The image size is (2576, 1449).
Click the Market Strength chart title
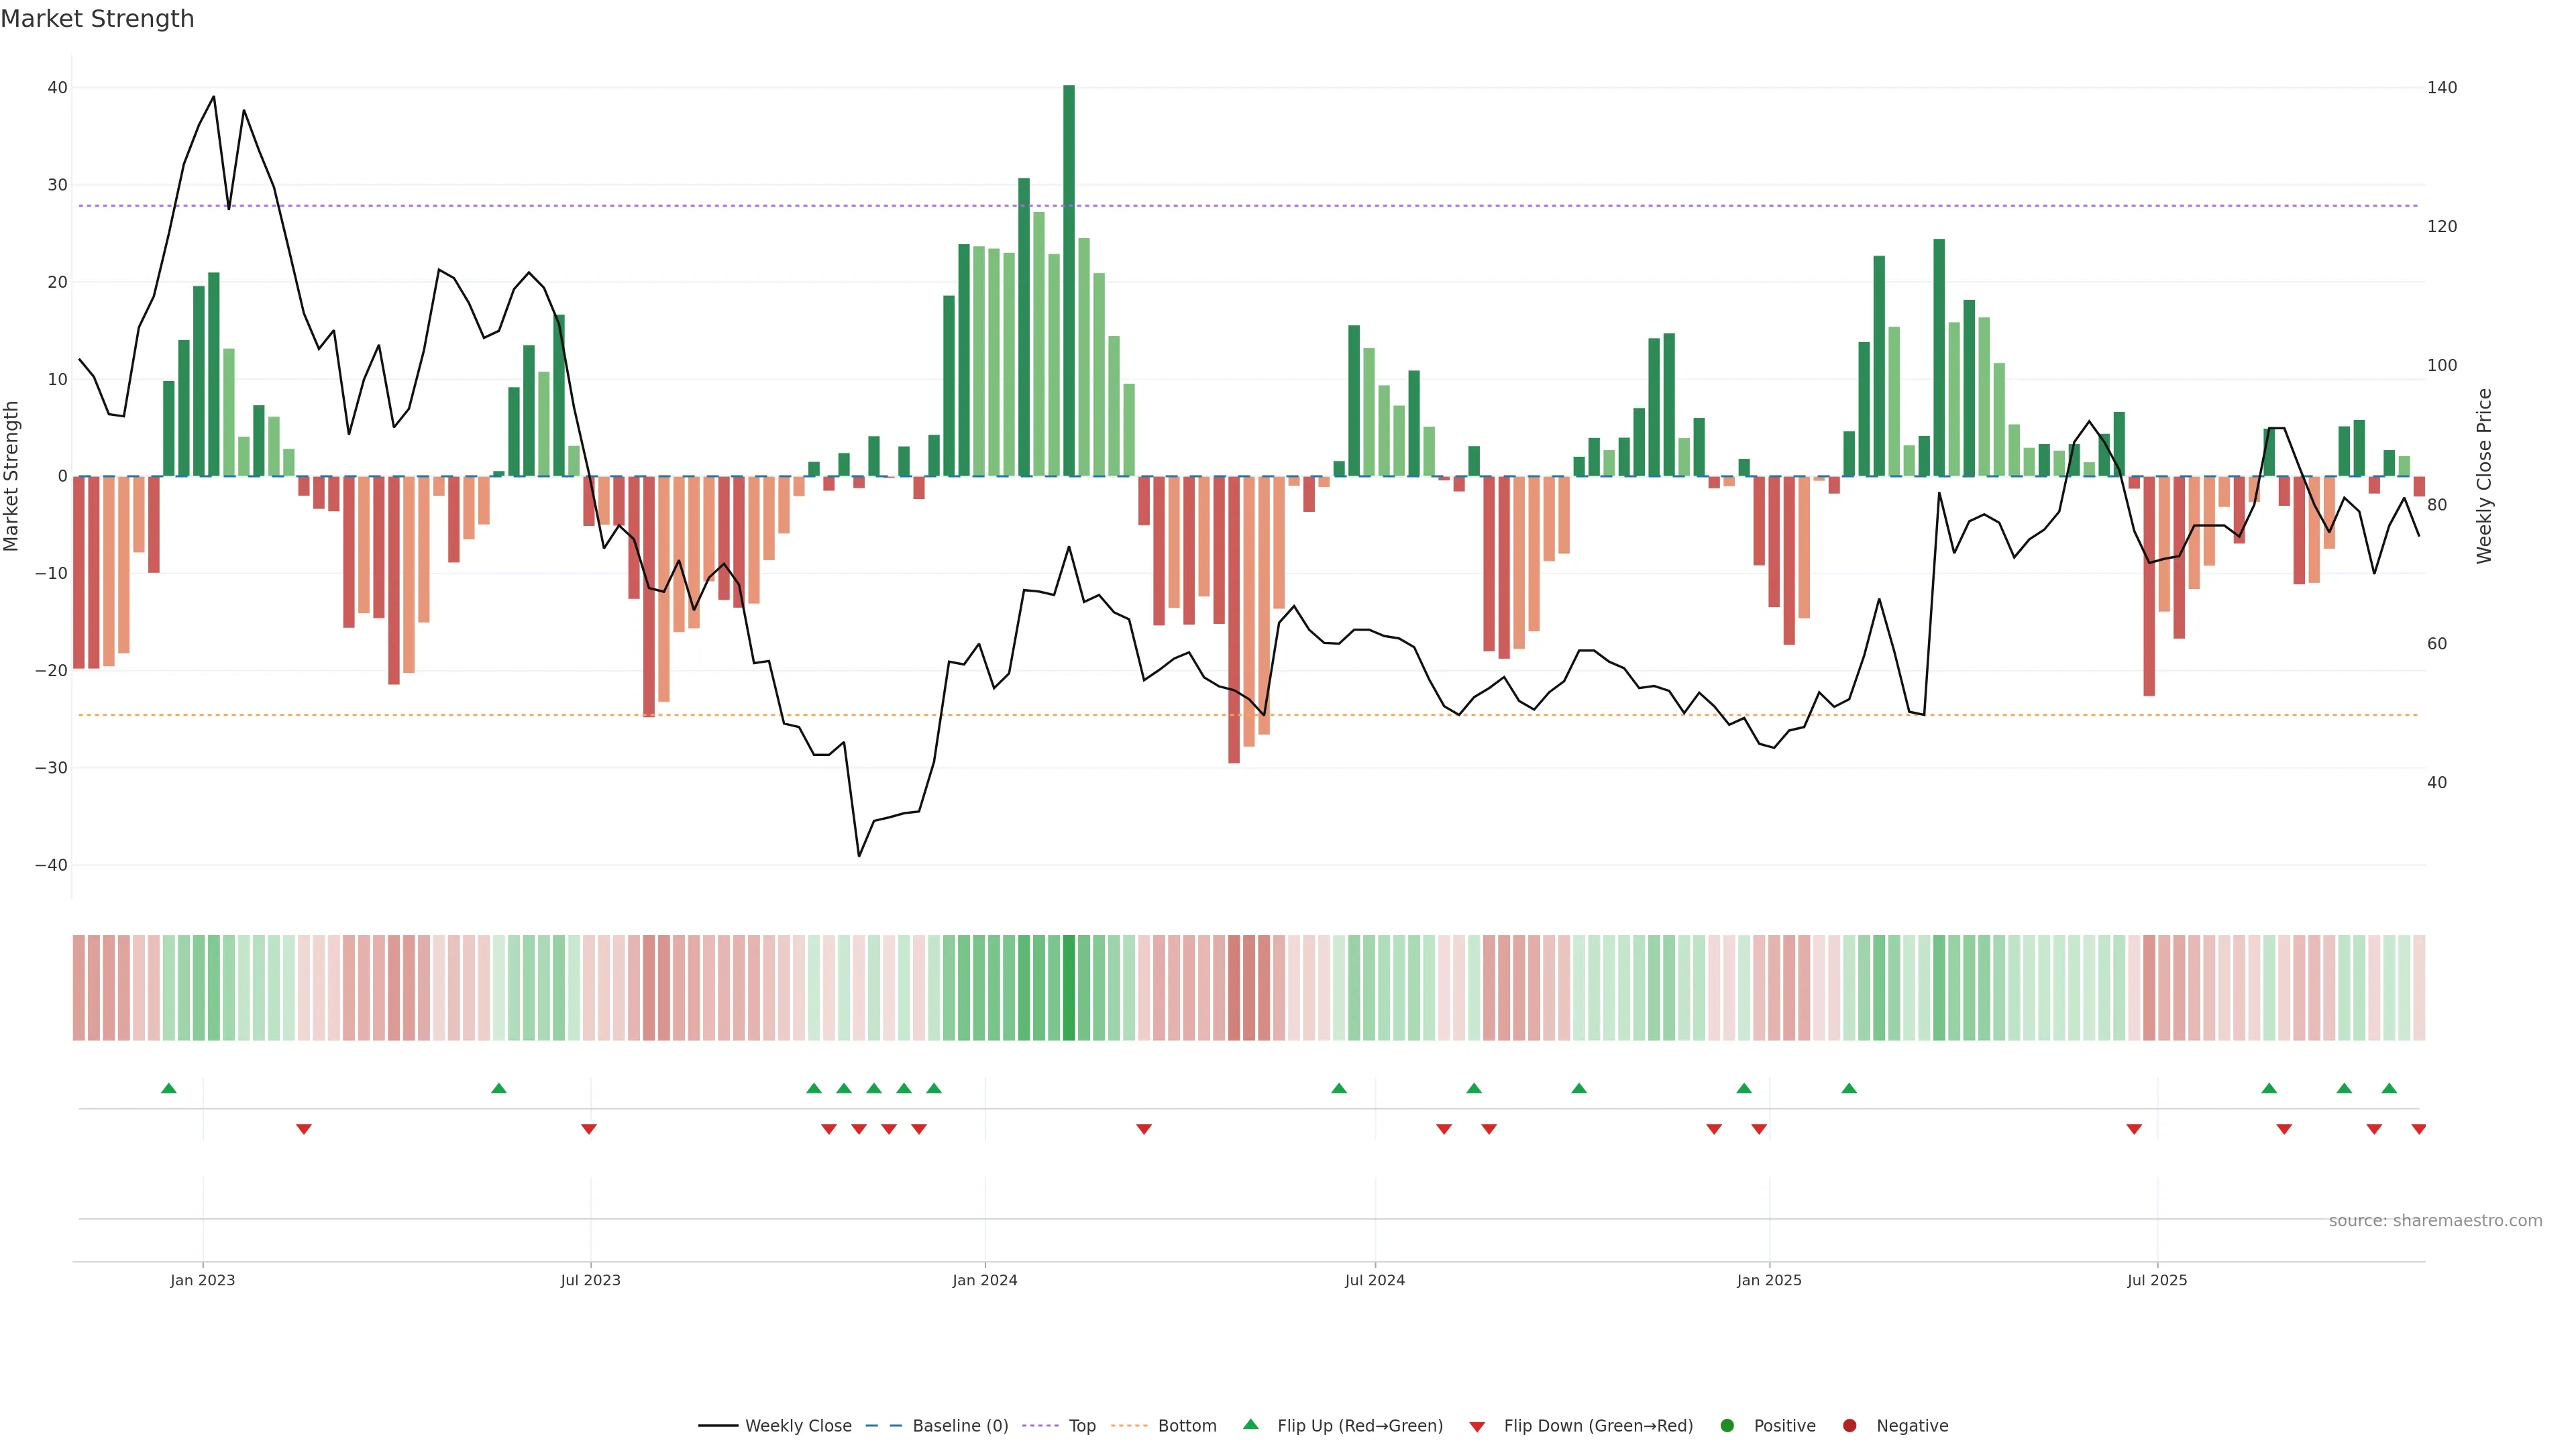tap(97, 19)
